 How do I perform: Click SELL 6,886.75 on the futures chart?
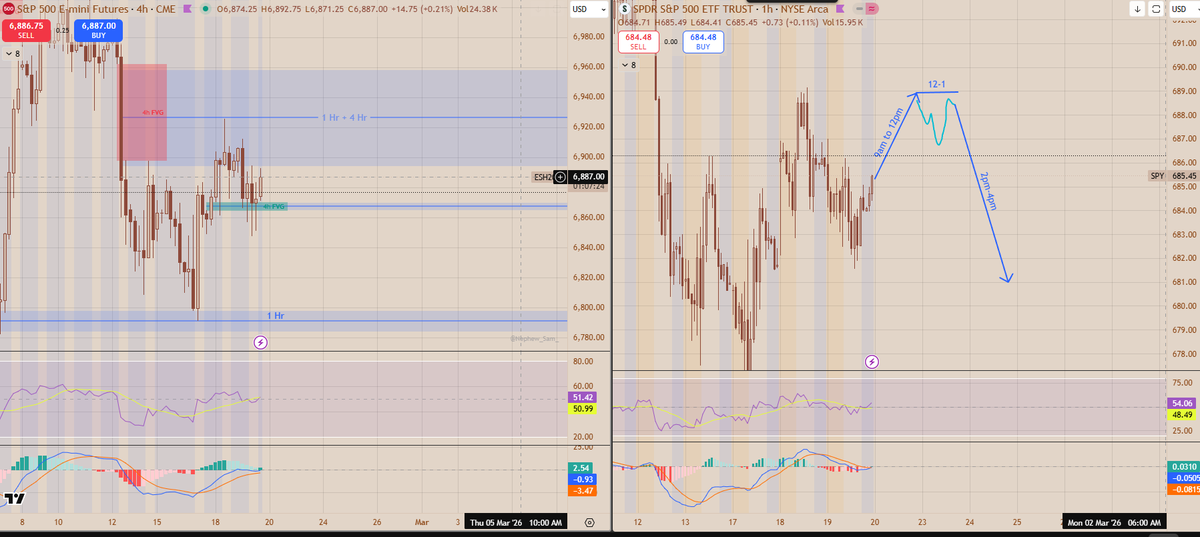[x=24, y=29]
